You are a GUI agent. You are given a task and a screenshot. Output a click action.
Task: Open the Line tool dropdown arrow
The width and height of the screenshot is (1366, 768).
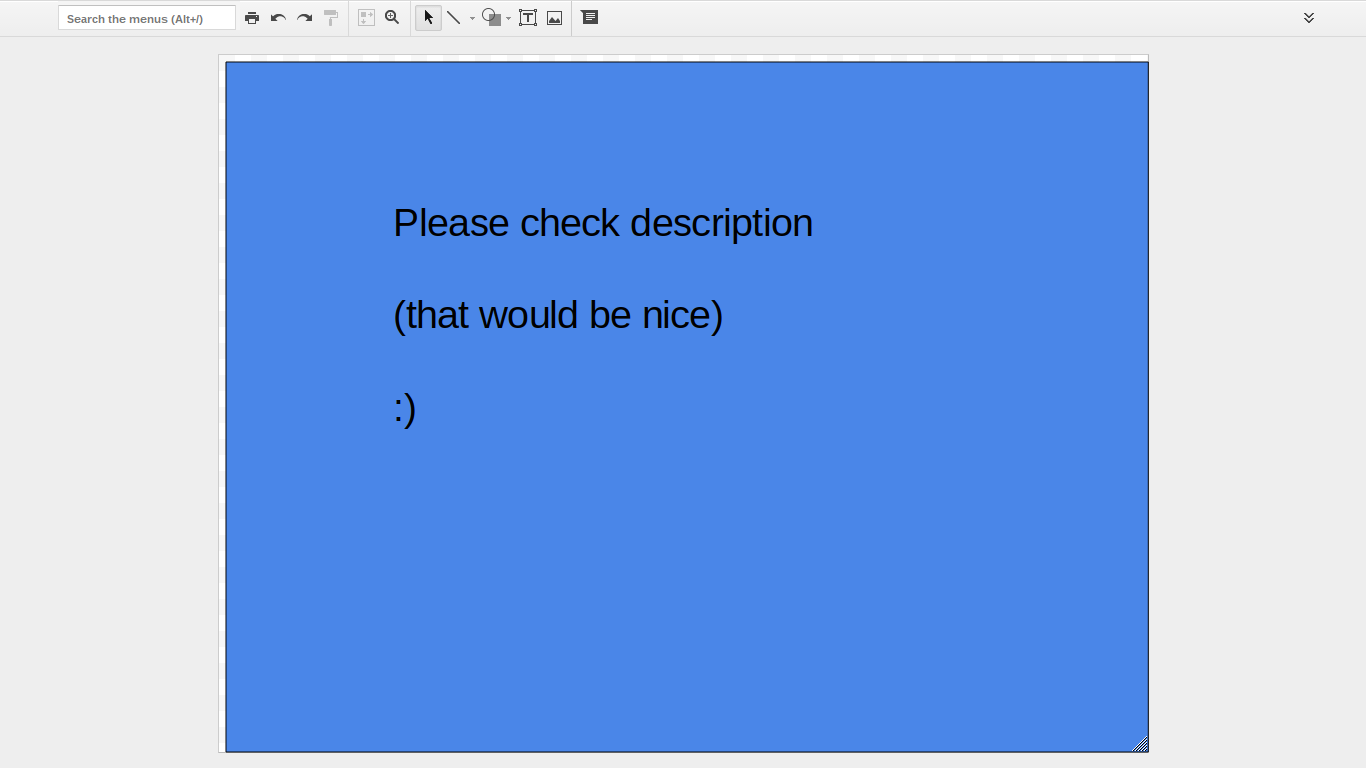(x=472, y=18)
